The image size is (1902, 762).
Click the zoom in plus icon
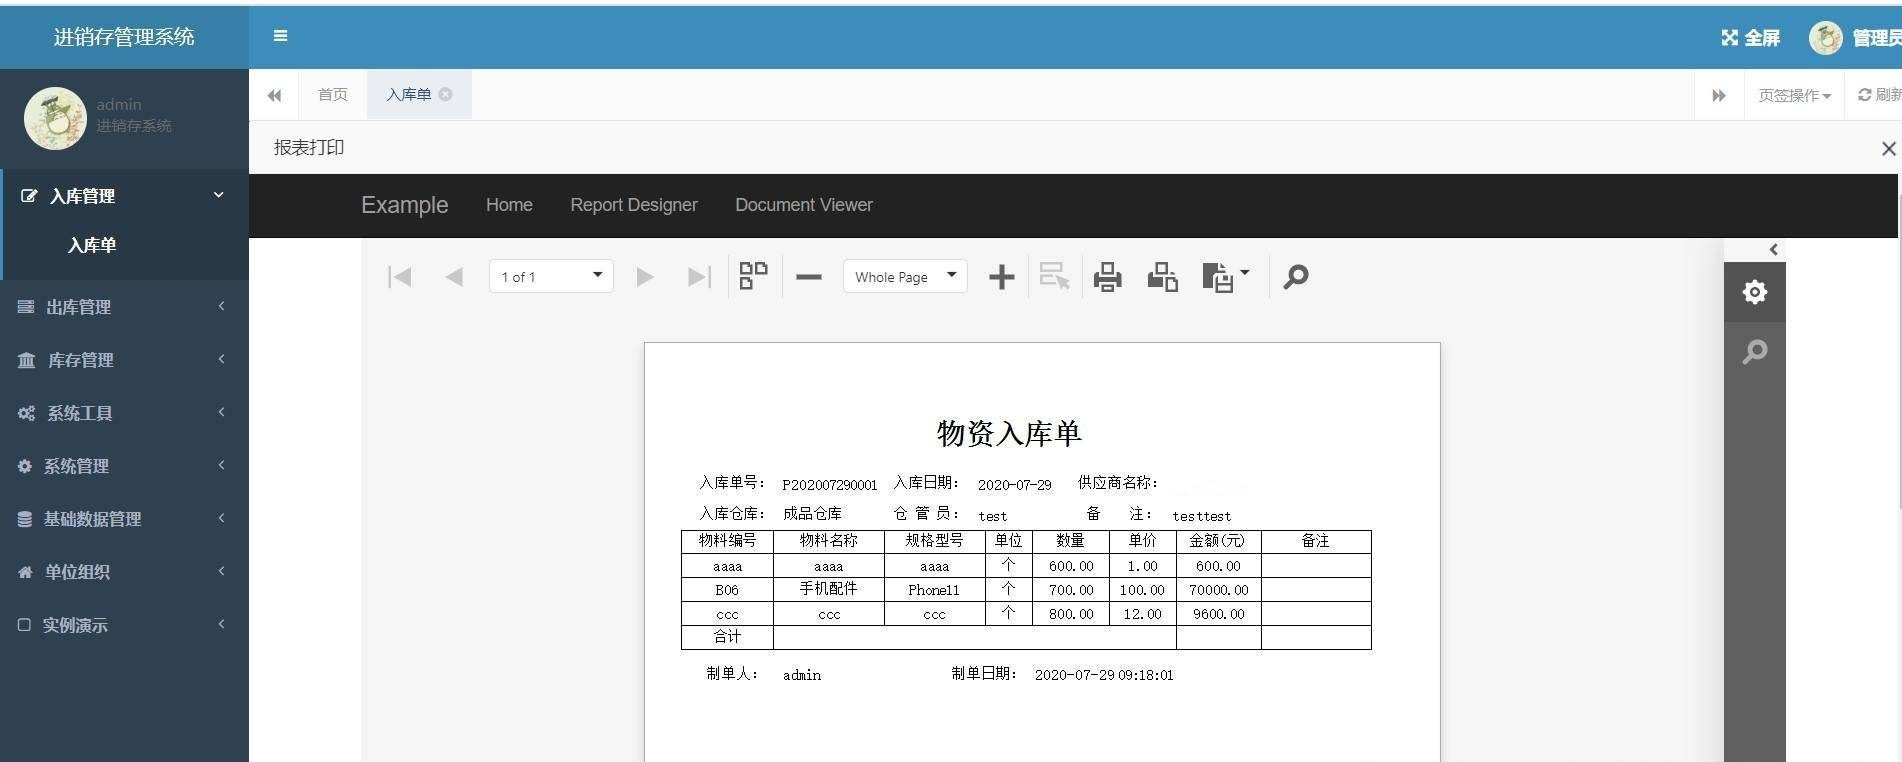(x=1001, y=277)
